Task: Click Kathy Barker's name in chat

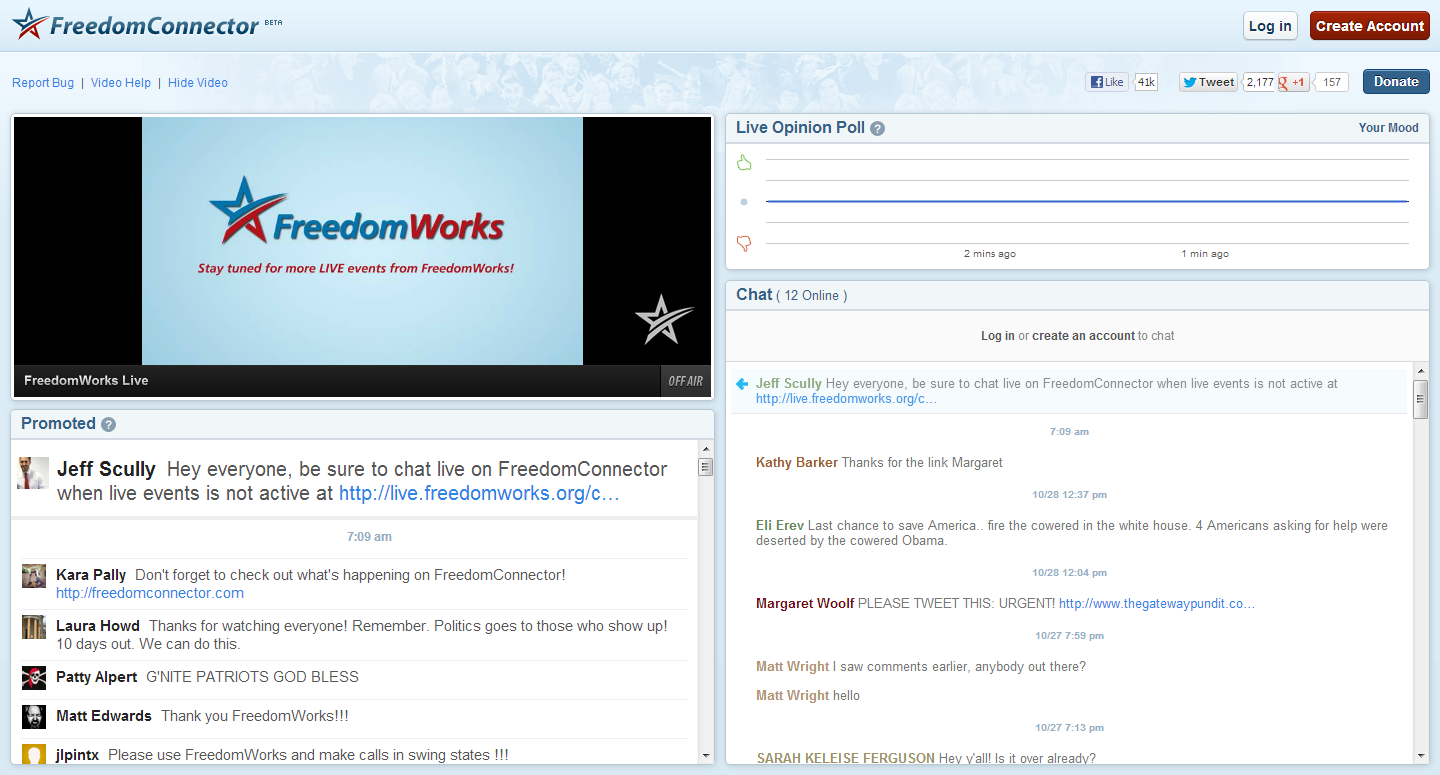Action: 797,462
